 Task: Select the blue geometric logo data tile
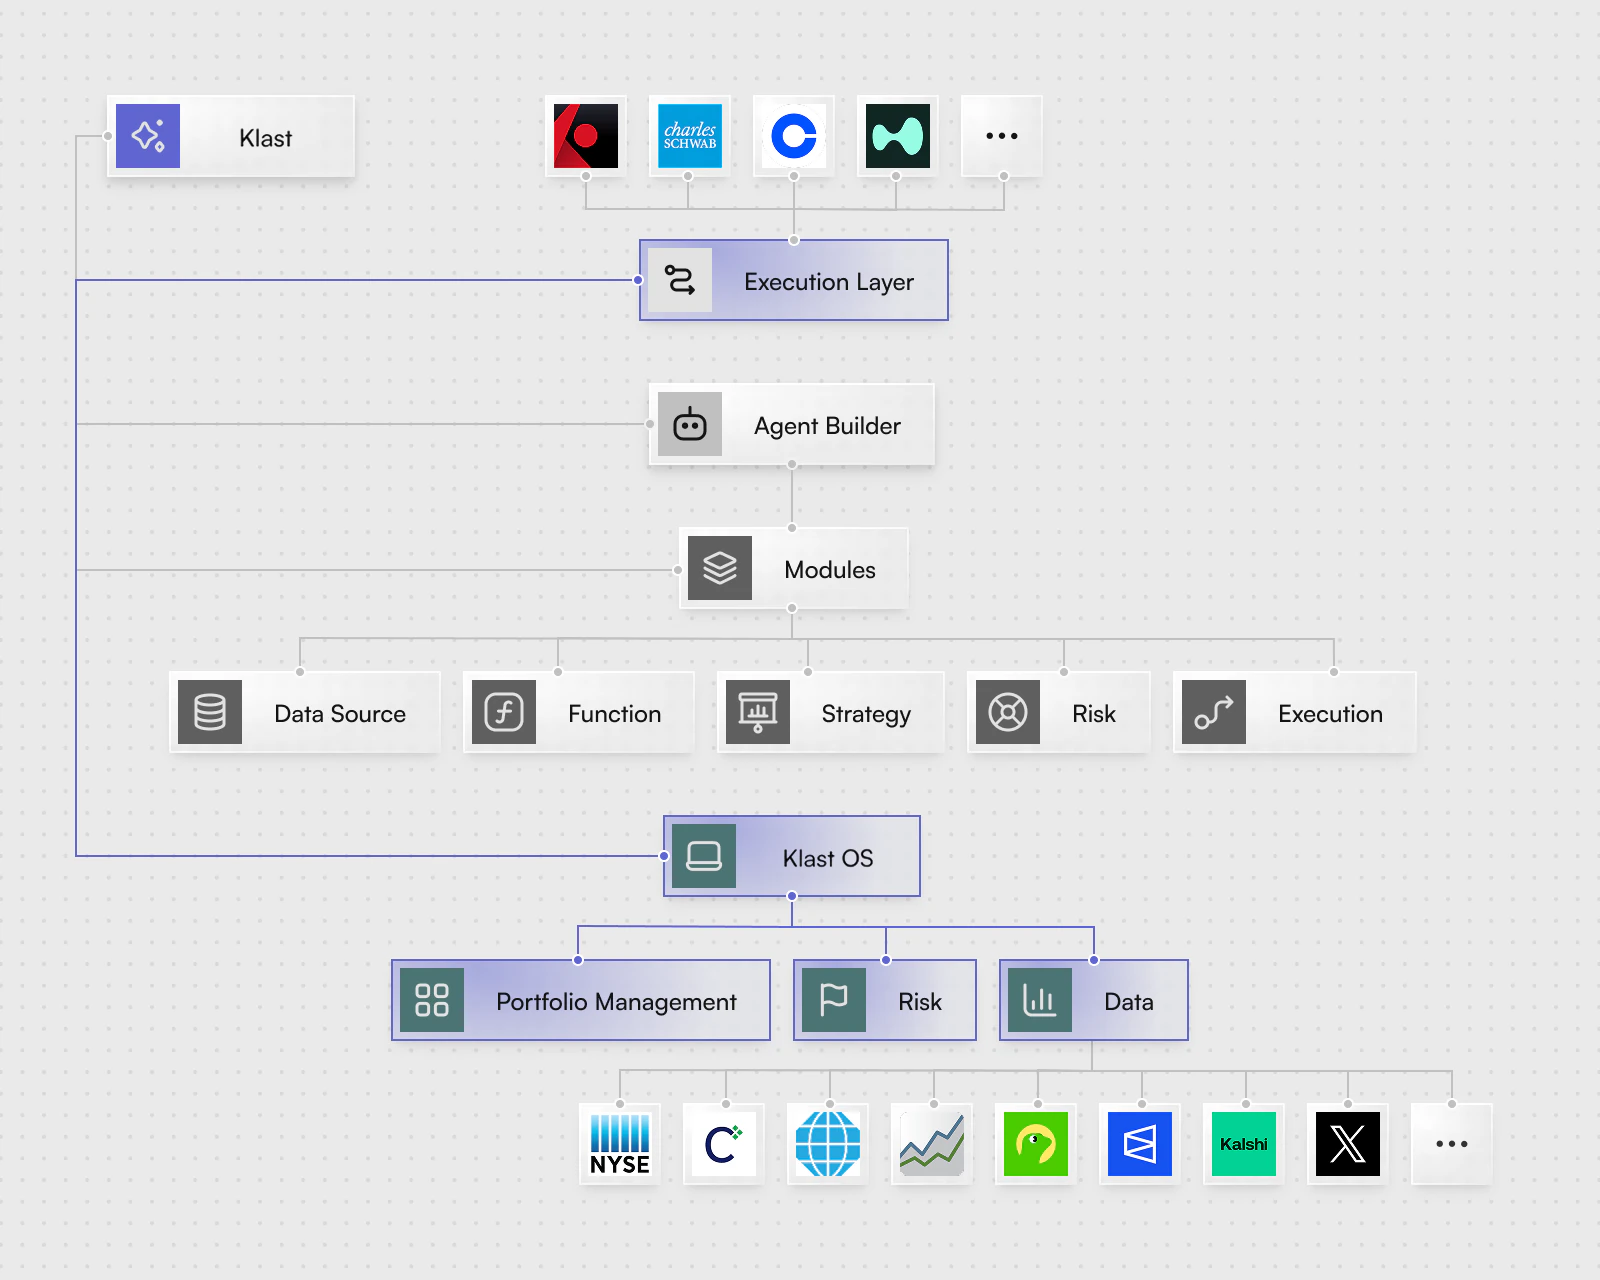point(1140,1144)
